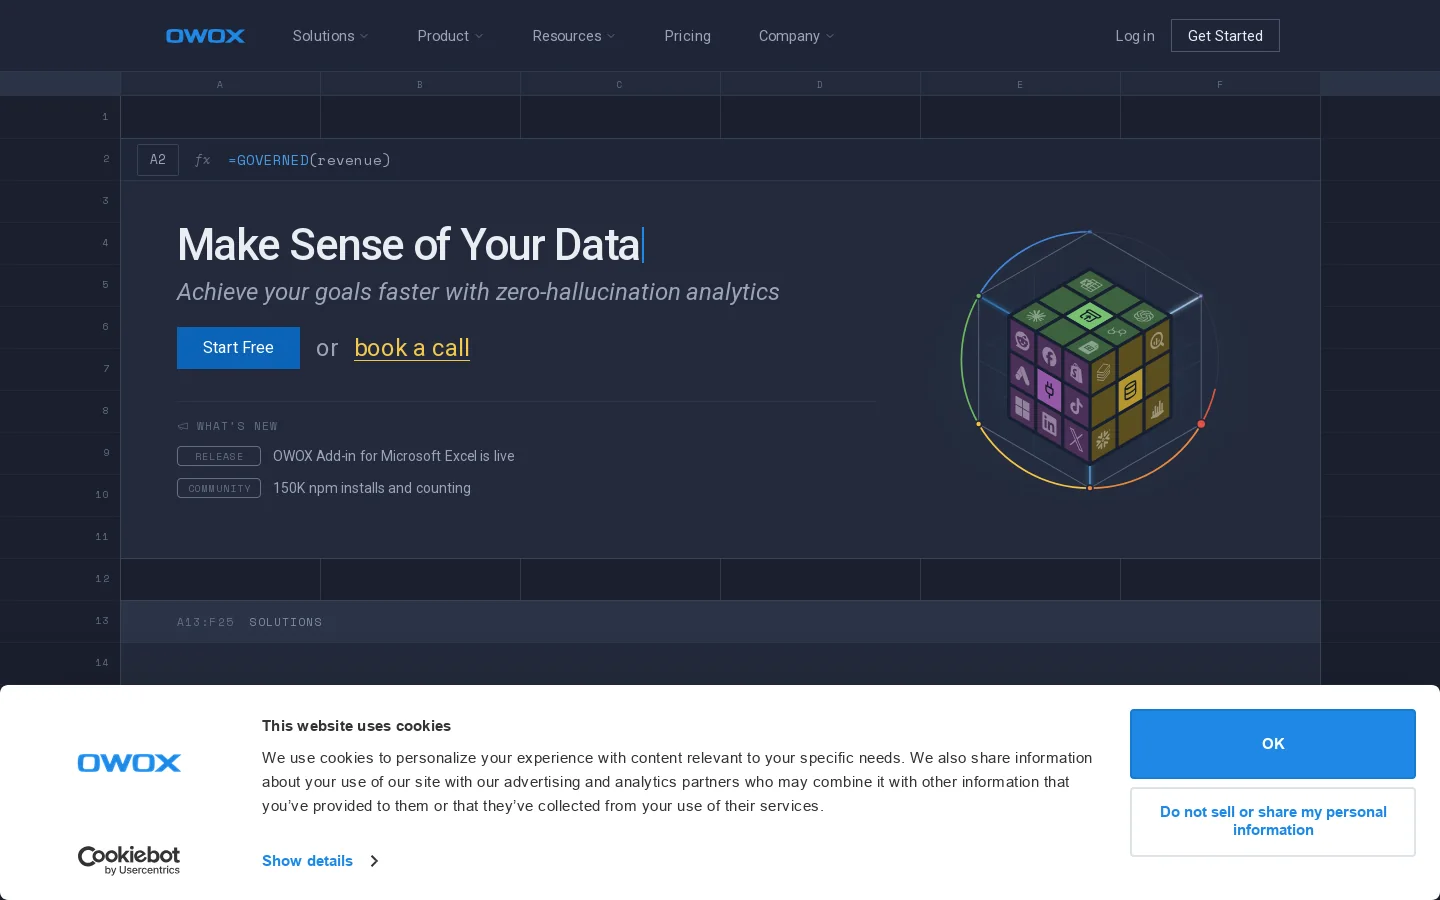Click the SOLUTIONS section label
The image size is (1440, 900).
[x=285, y=622]
